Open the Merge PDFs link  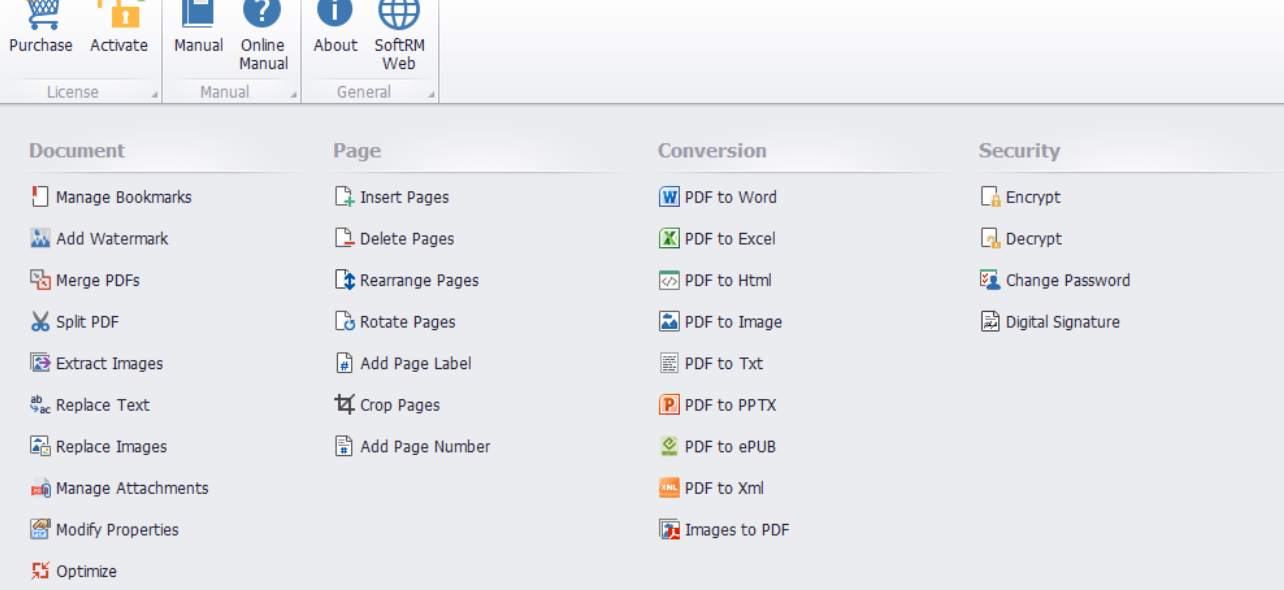[x=98, y=280]
